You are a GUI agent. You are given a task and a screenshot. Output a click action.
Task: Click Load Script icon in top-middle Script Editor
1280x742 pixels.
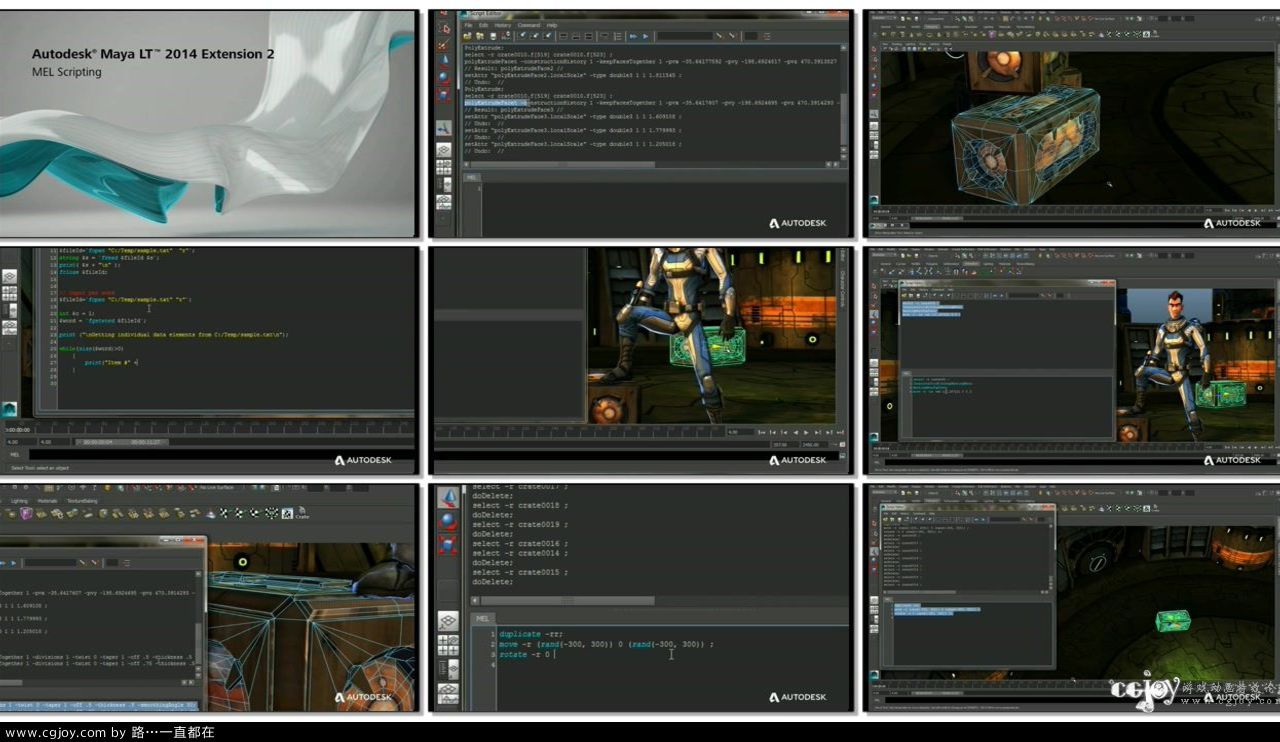(468, 36)
